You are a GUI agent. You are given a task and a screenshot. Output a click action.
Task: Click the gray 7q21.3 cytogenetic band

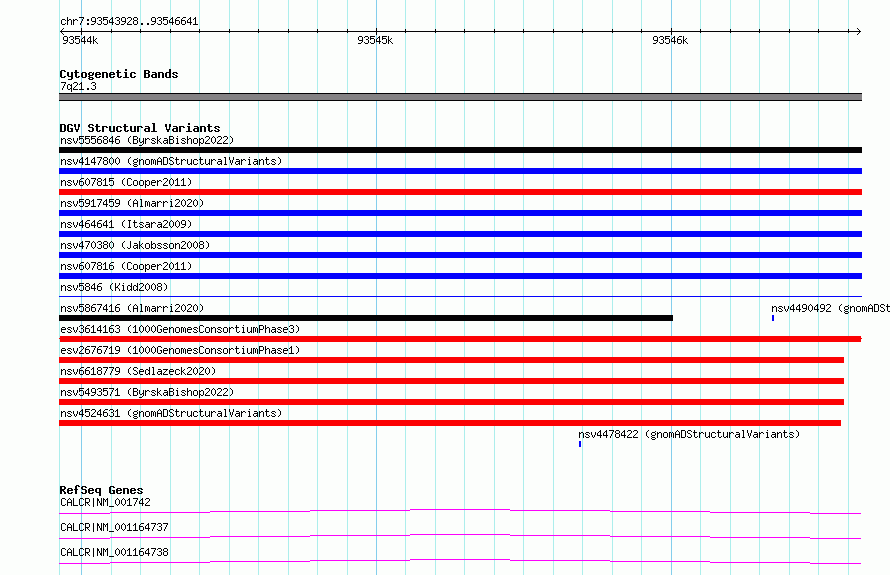[x=460, y=97]
